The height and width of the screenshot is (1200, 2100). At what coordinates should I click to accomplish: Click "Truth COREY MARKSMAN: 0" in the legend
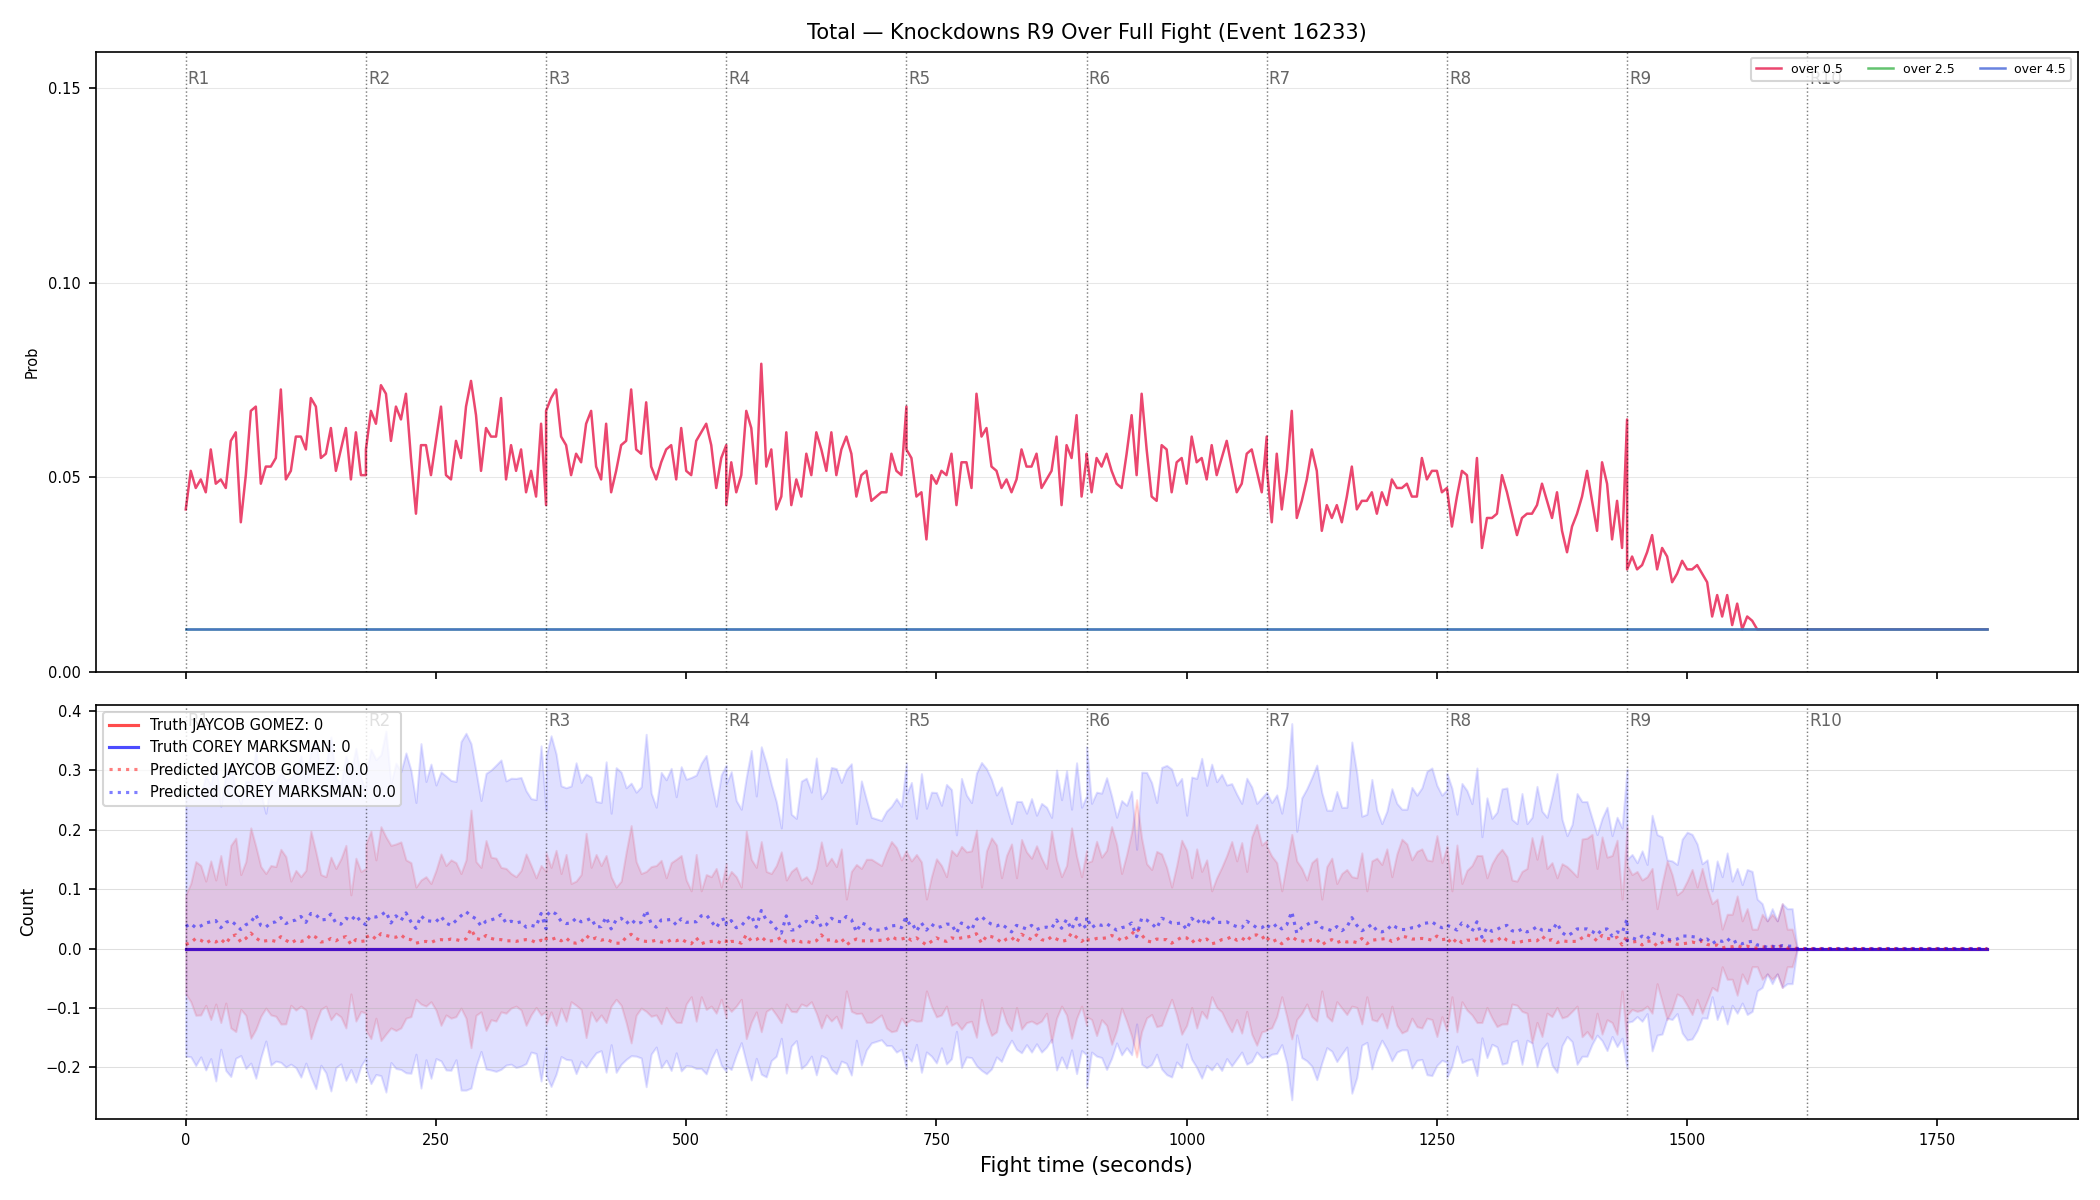(229, 747)
